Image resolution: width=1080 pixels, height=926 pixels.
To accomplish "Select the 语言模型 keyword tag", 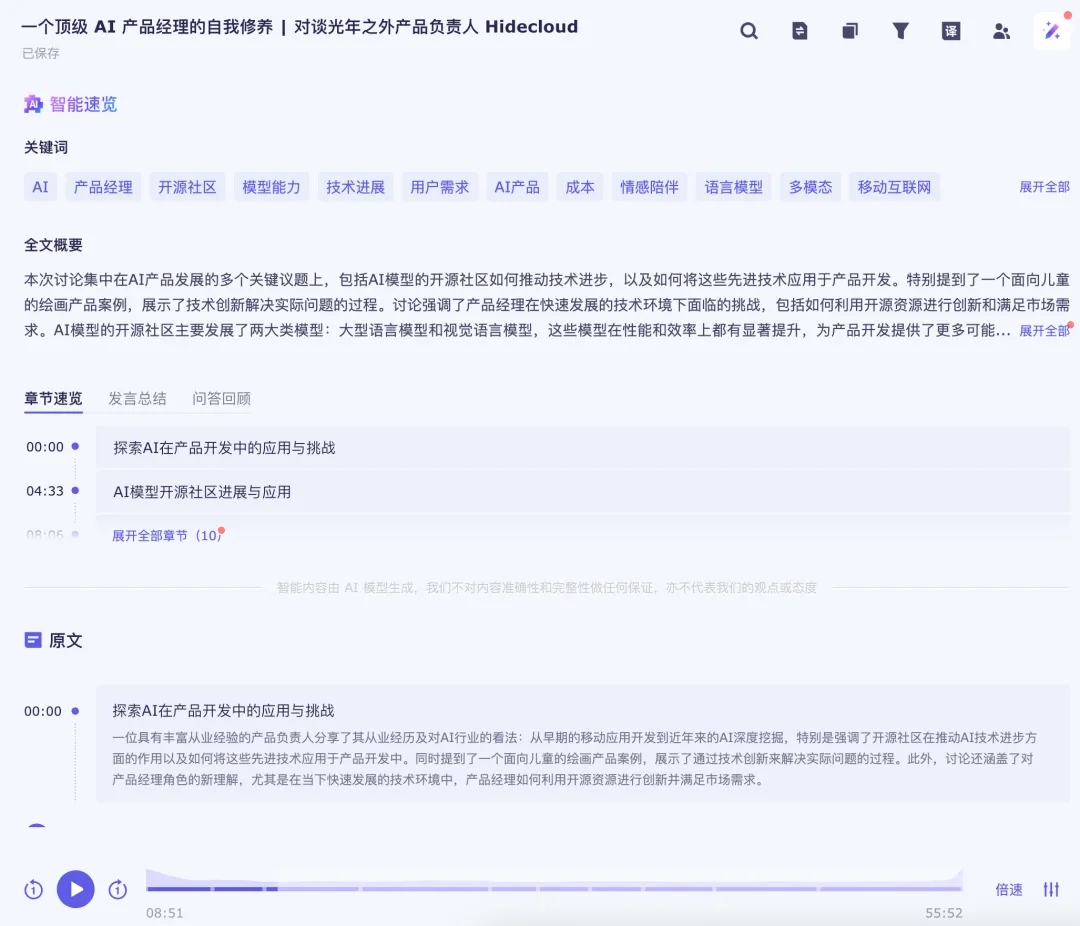I will tap(734, 187).
